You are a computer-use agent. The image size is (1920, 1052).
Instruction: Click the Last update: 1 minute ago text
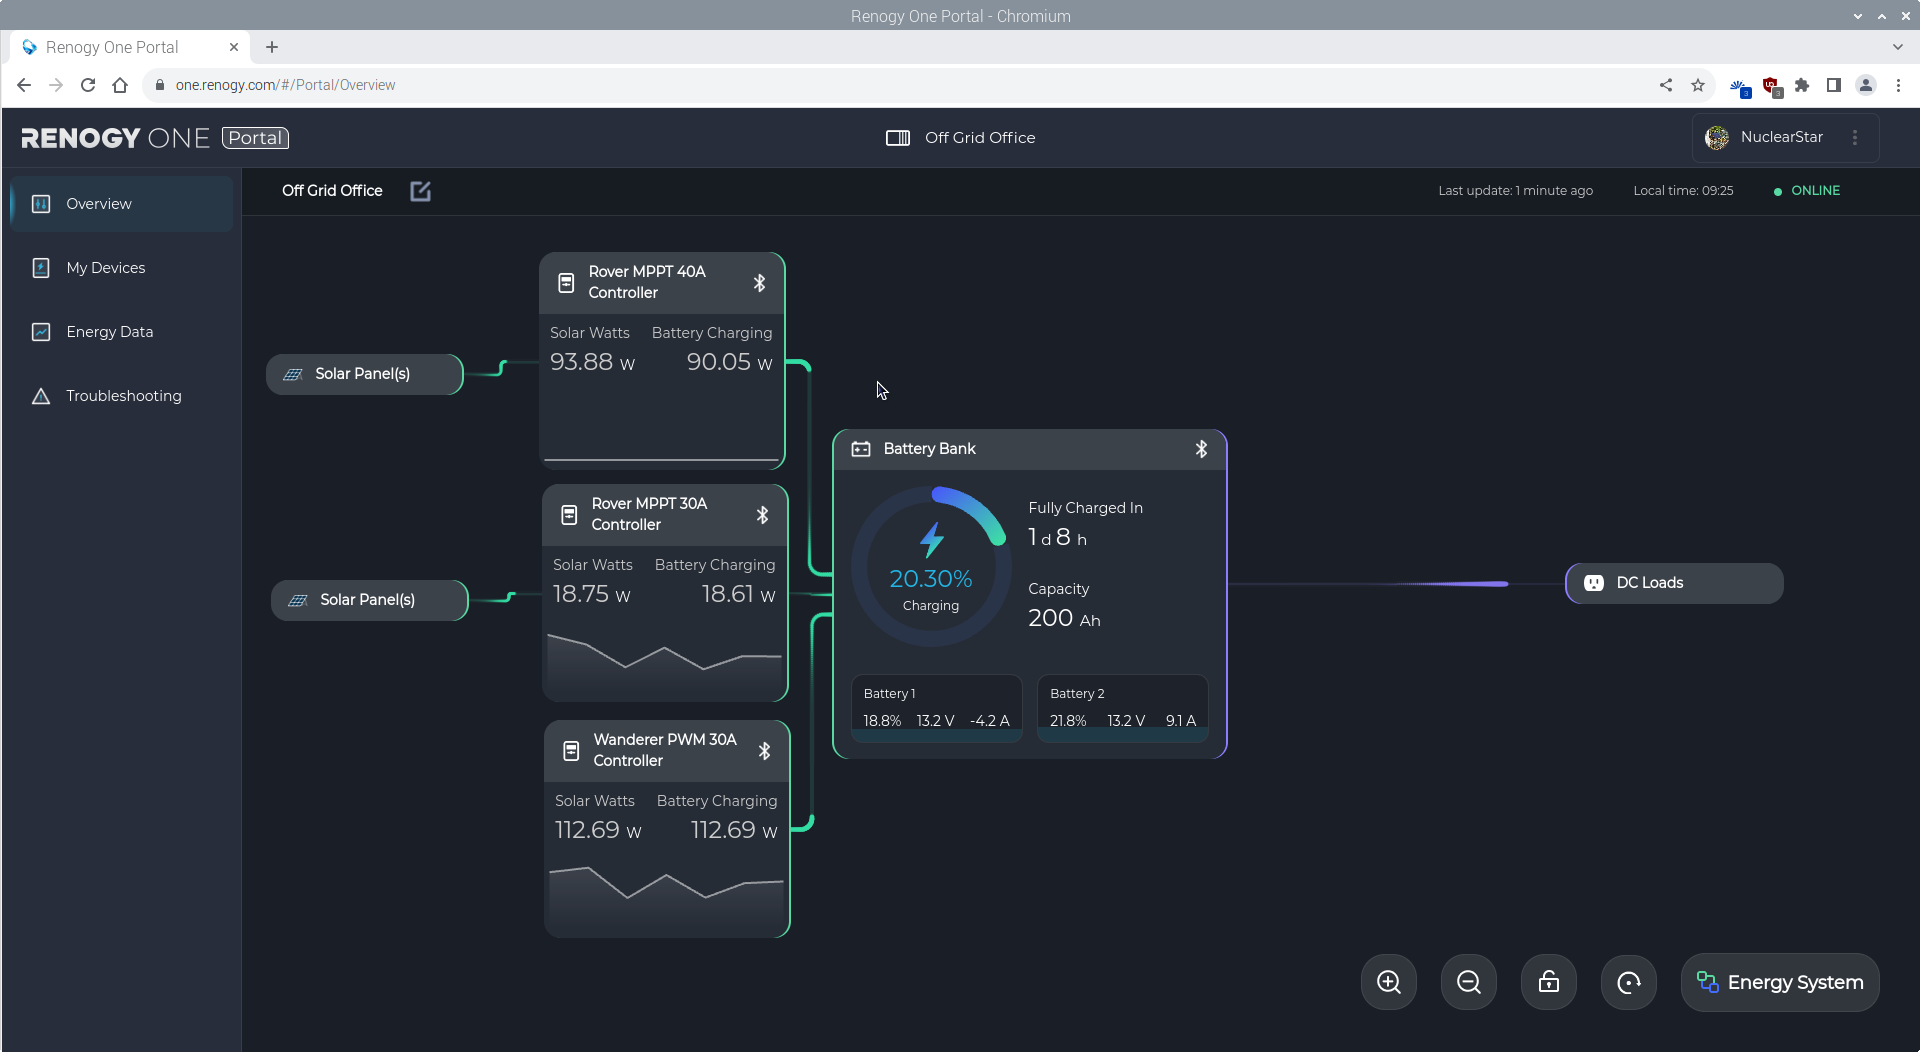point(1515,191)
